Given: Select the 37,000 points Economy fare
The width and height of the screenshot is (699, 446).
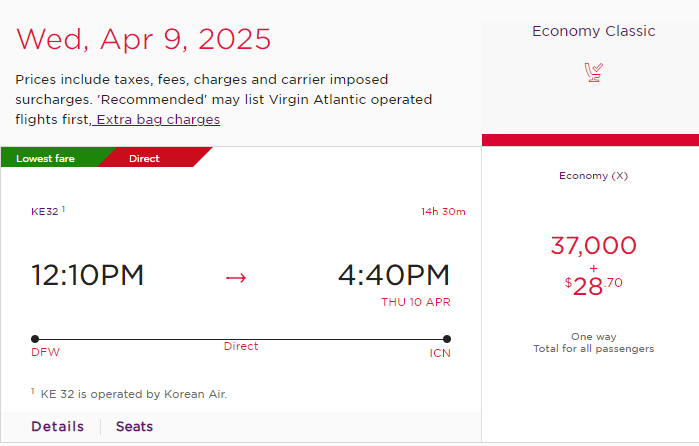Looking at the screenshot, I should [x=593, y=245].
